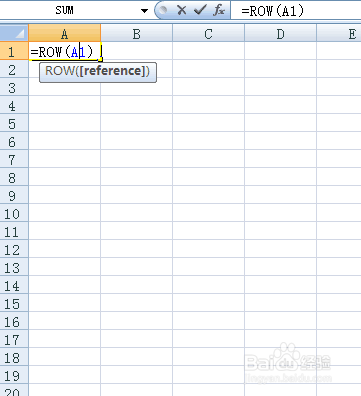The image size is (361, 396).
Task: Click cell A8
Action: point(65,177)
